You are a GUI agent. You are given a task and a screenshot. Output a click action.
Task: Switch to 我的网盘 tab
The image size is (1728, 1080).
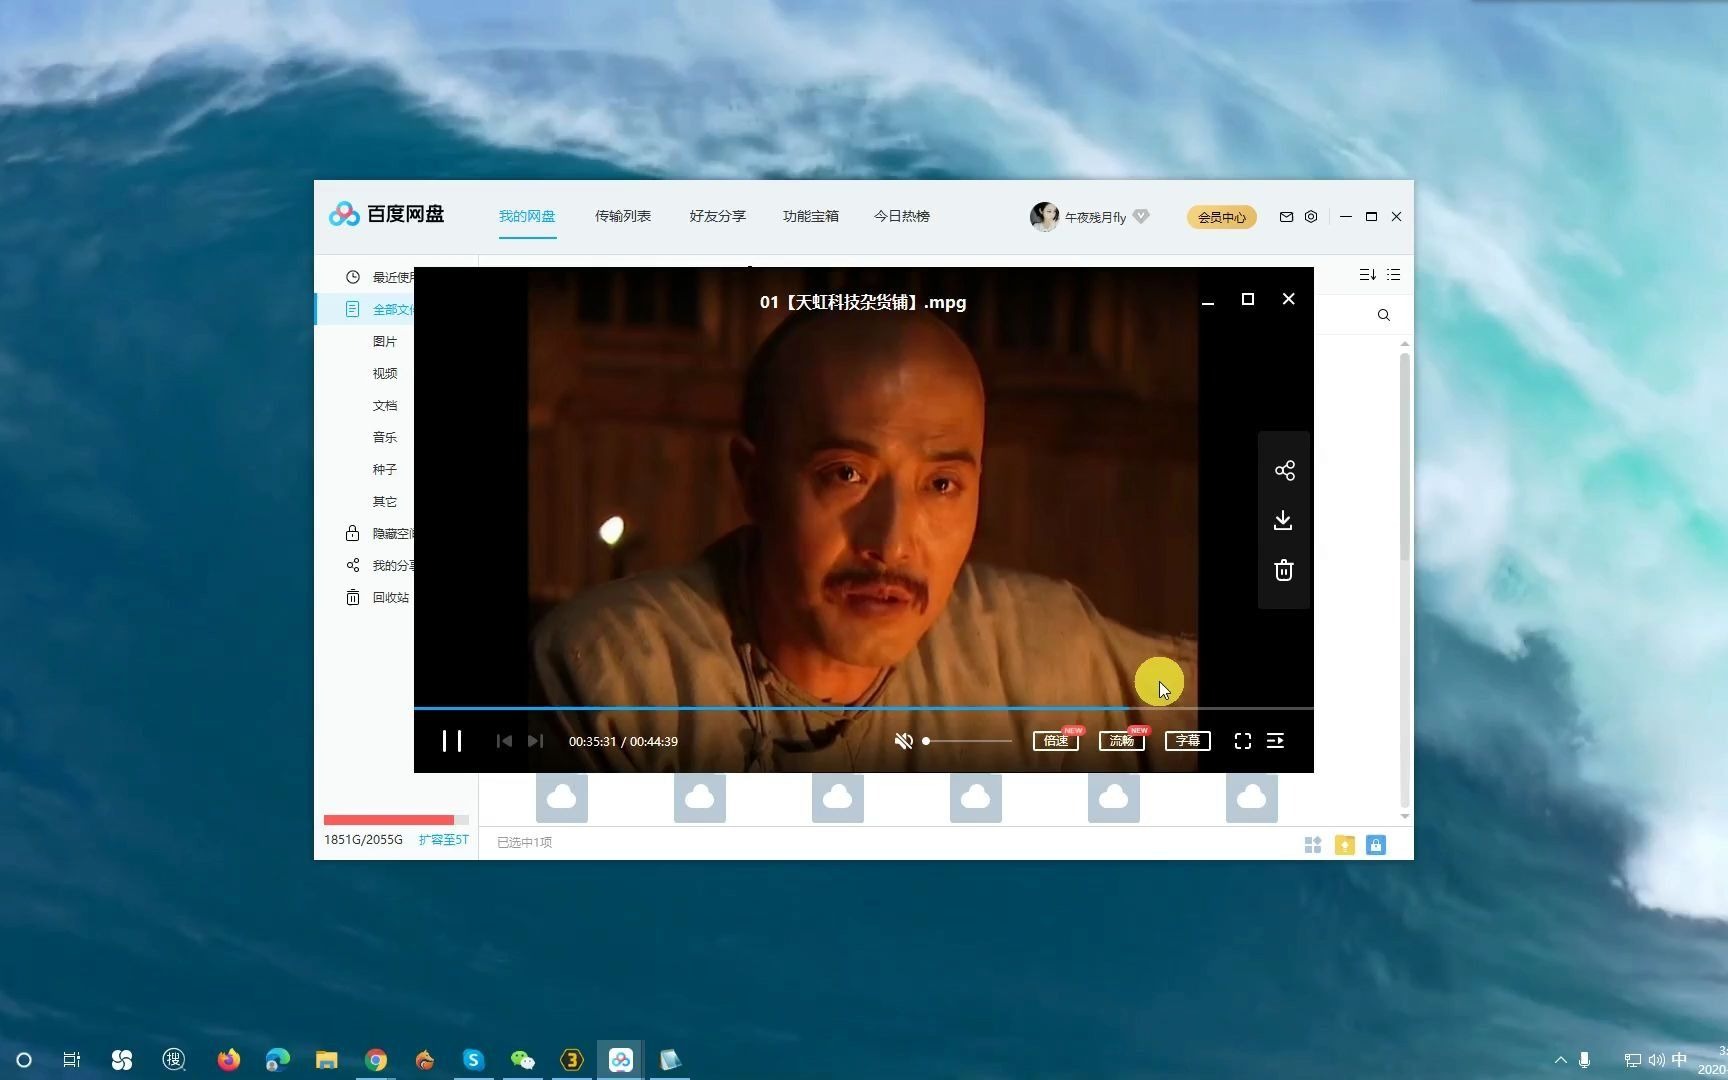coord(527,216)
